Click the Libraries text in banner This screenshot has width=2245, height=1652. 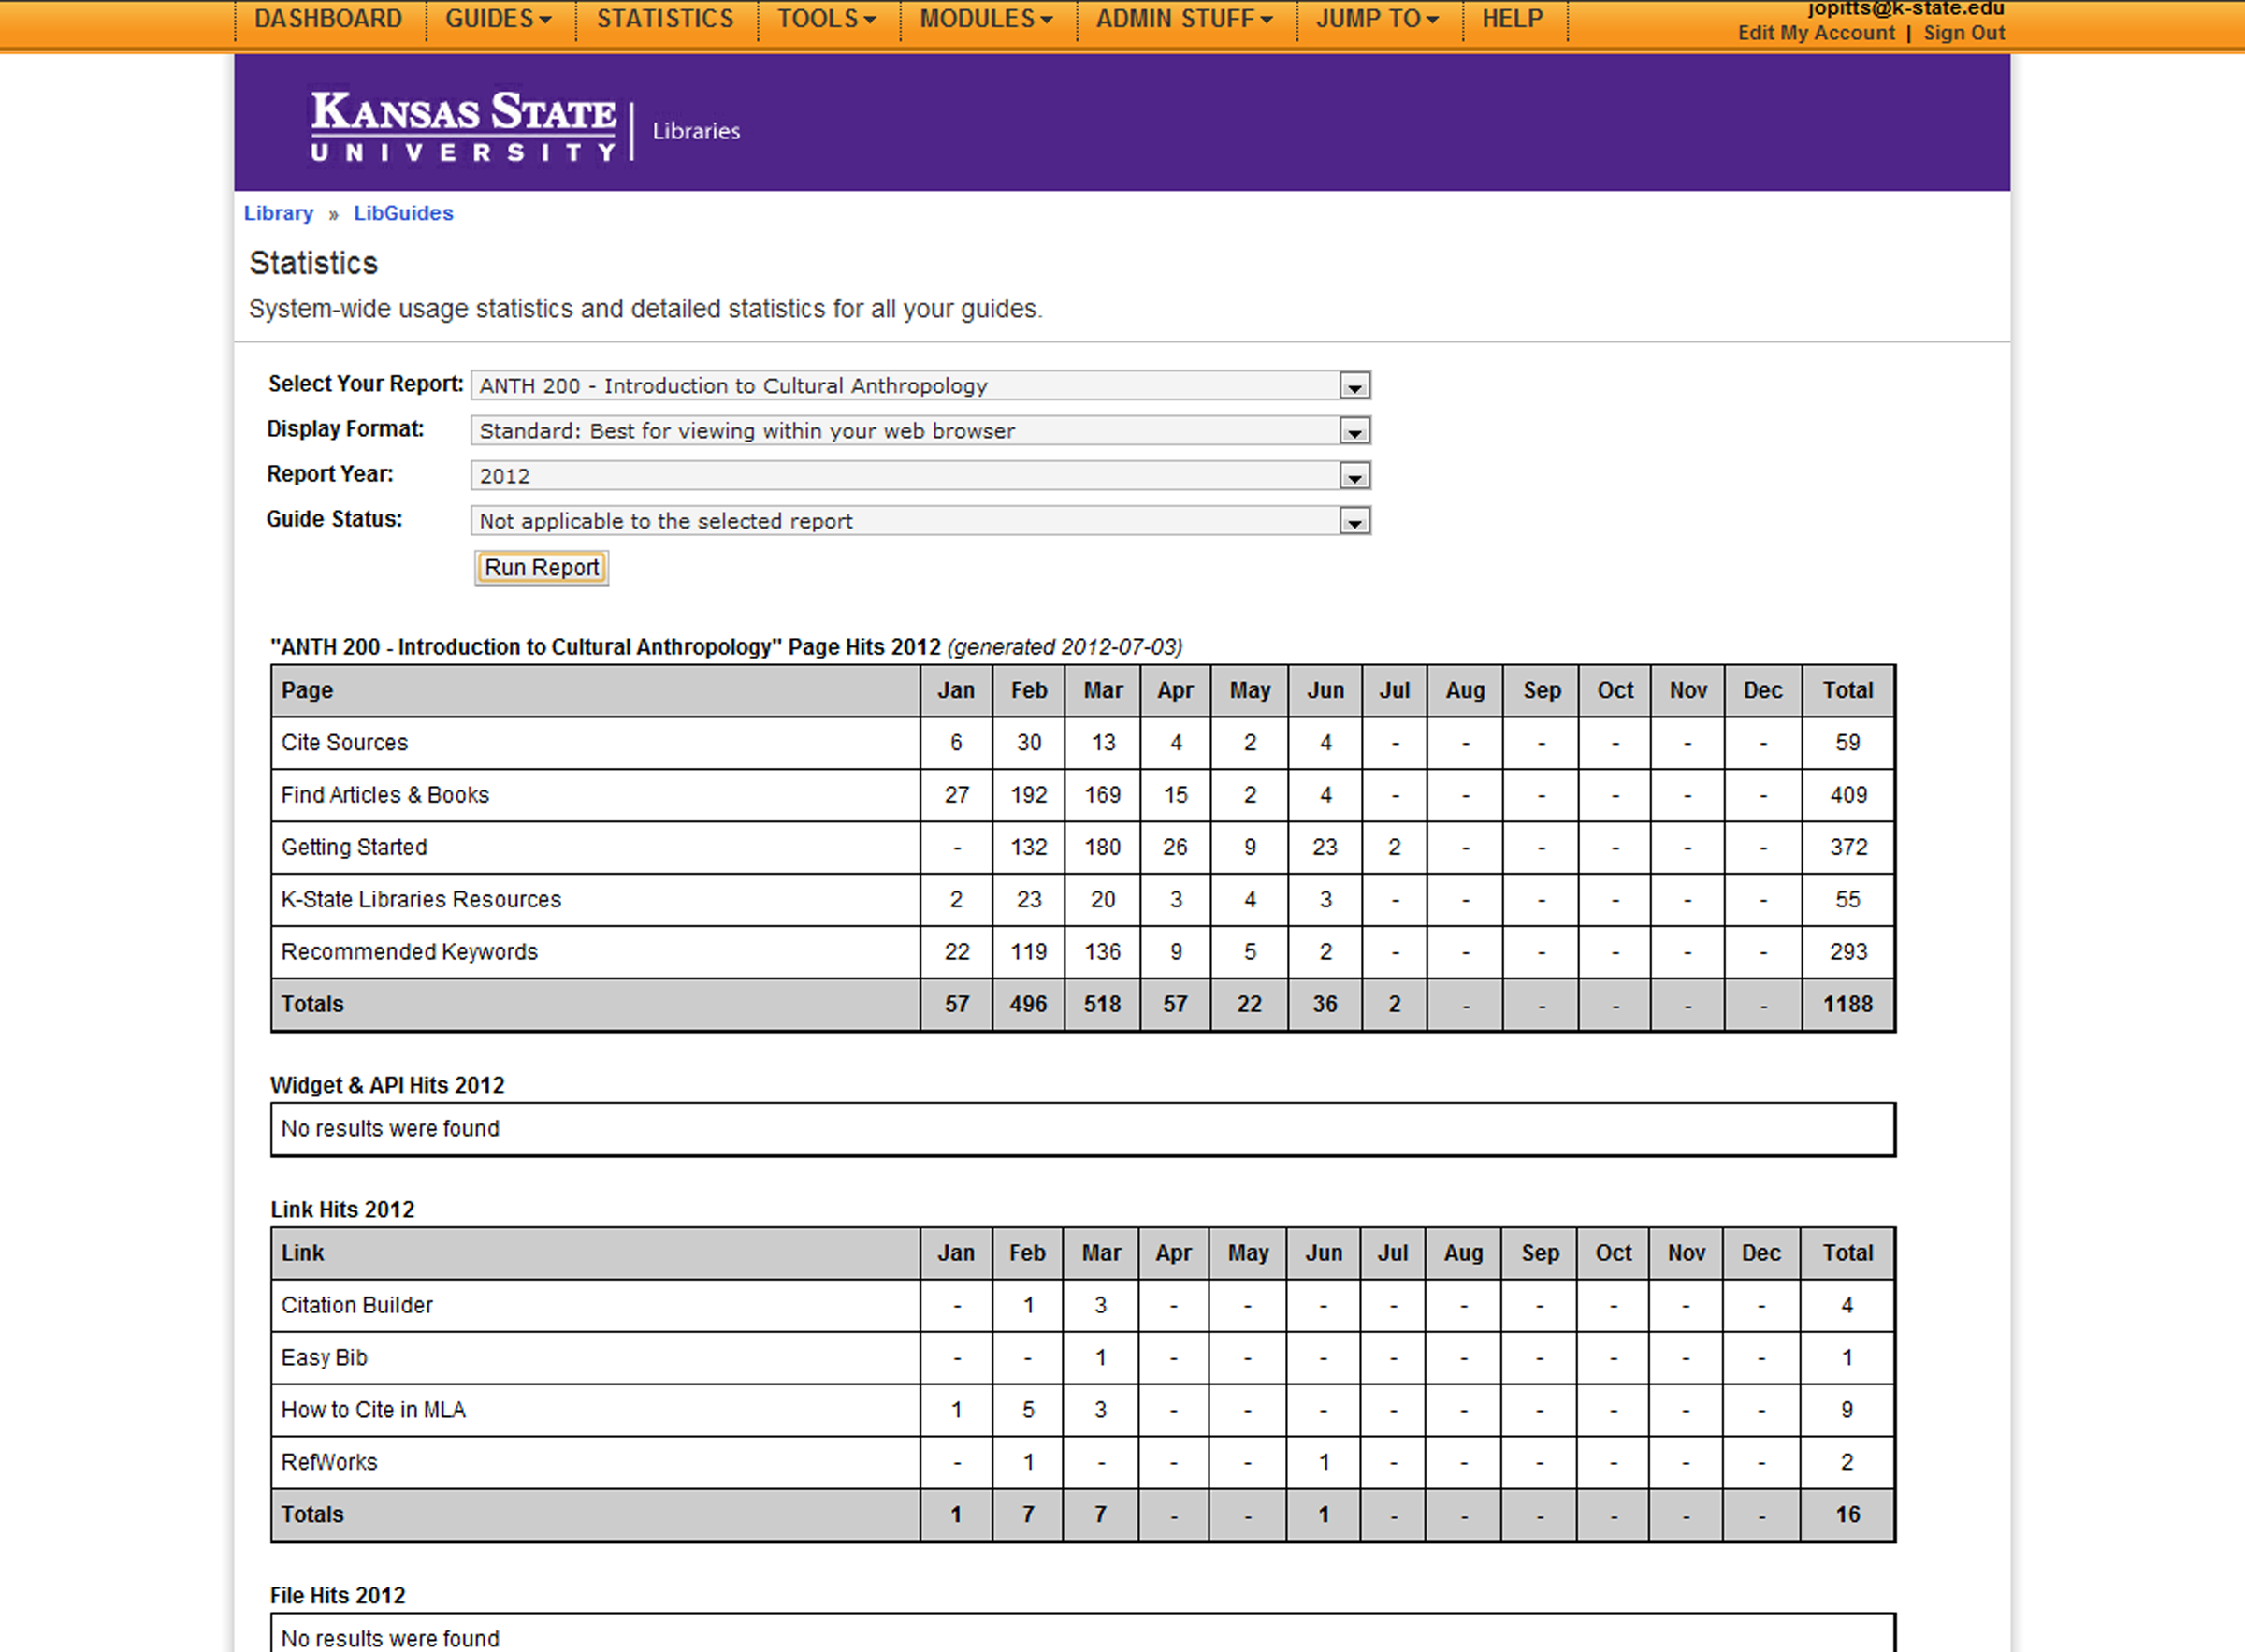696,131
